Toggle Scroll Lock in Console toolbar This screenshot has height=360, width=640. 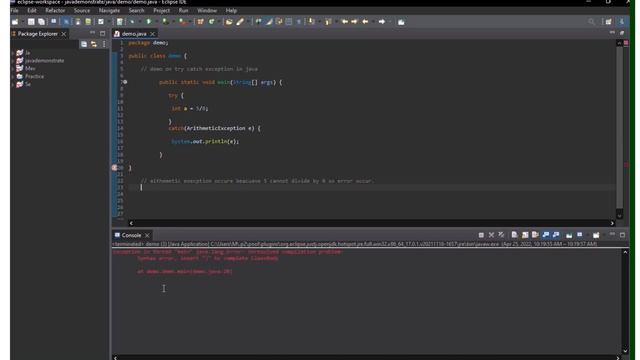(525, 235)
